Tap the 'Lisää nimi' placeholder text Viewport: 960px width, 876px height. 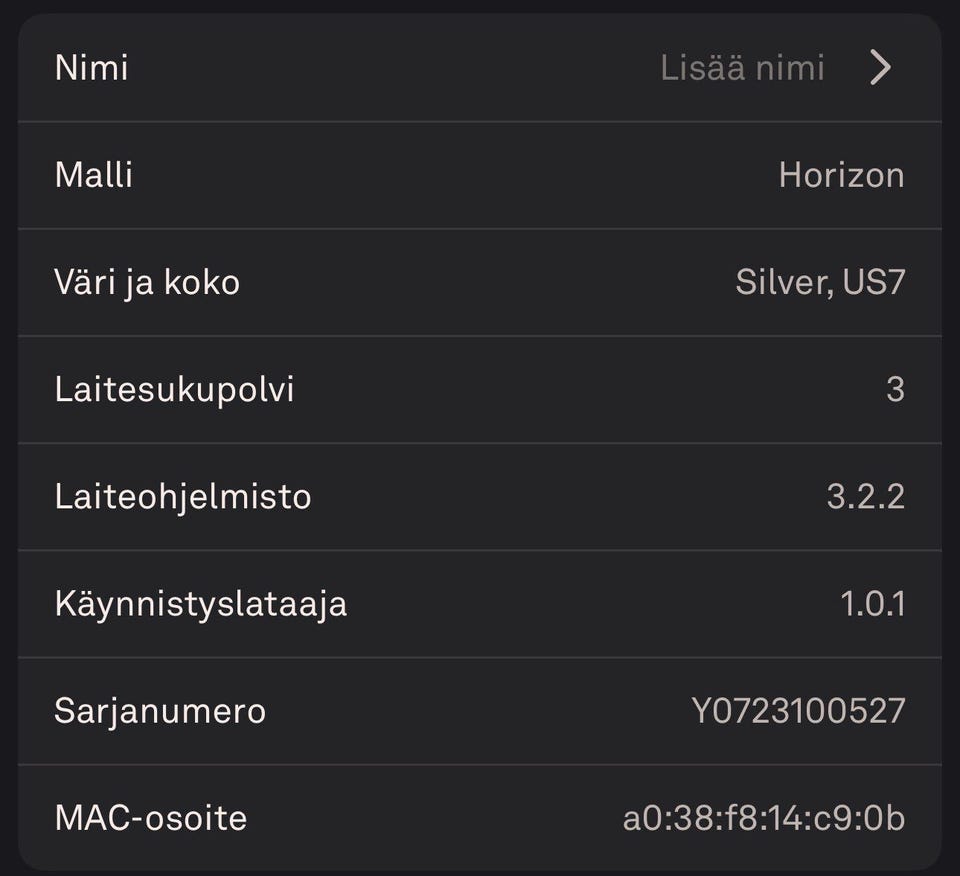742,68
